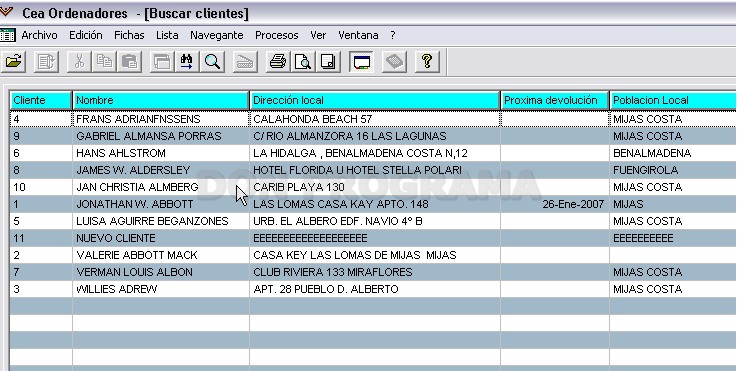Viewport: 740px width, 371px height.
Task: Click the open folder toolbar icon
Action: [14, 61]
